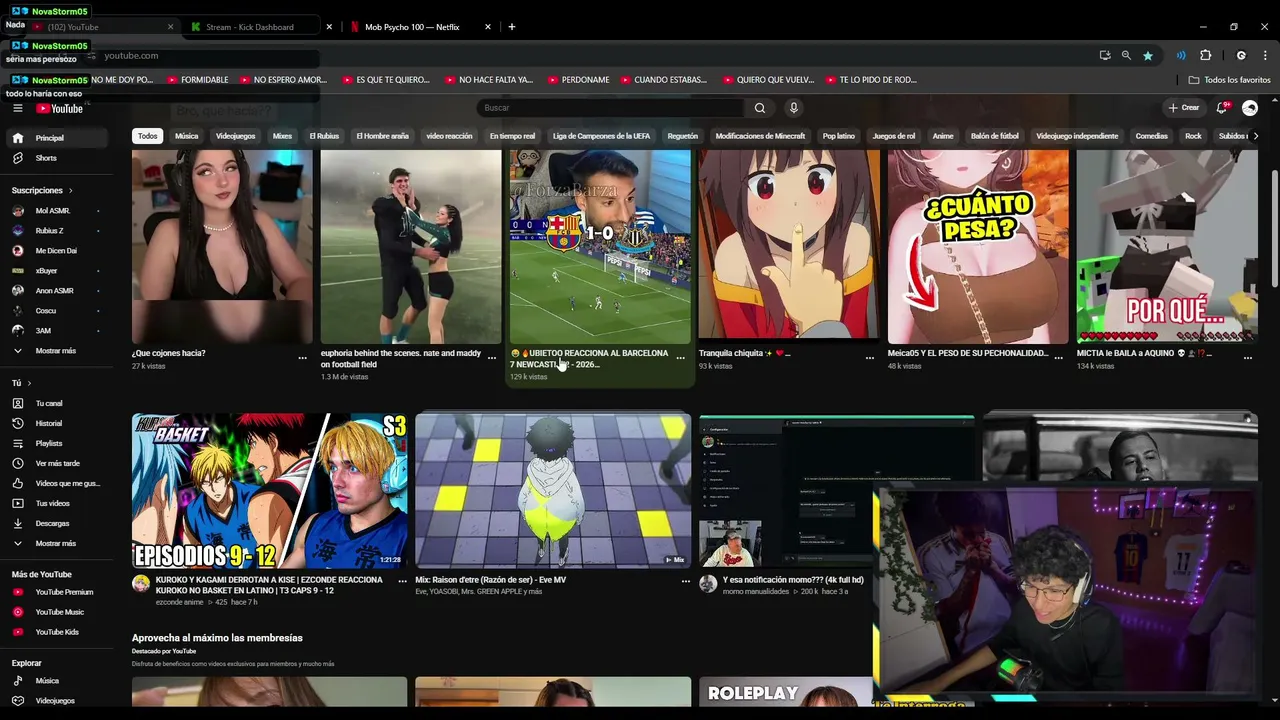Close the Mob Psycho 100 Netflix tab

coord(488,27)
